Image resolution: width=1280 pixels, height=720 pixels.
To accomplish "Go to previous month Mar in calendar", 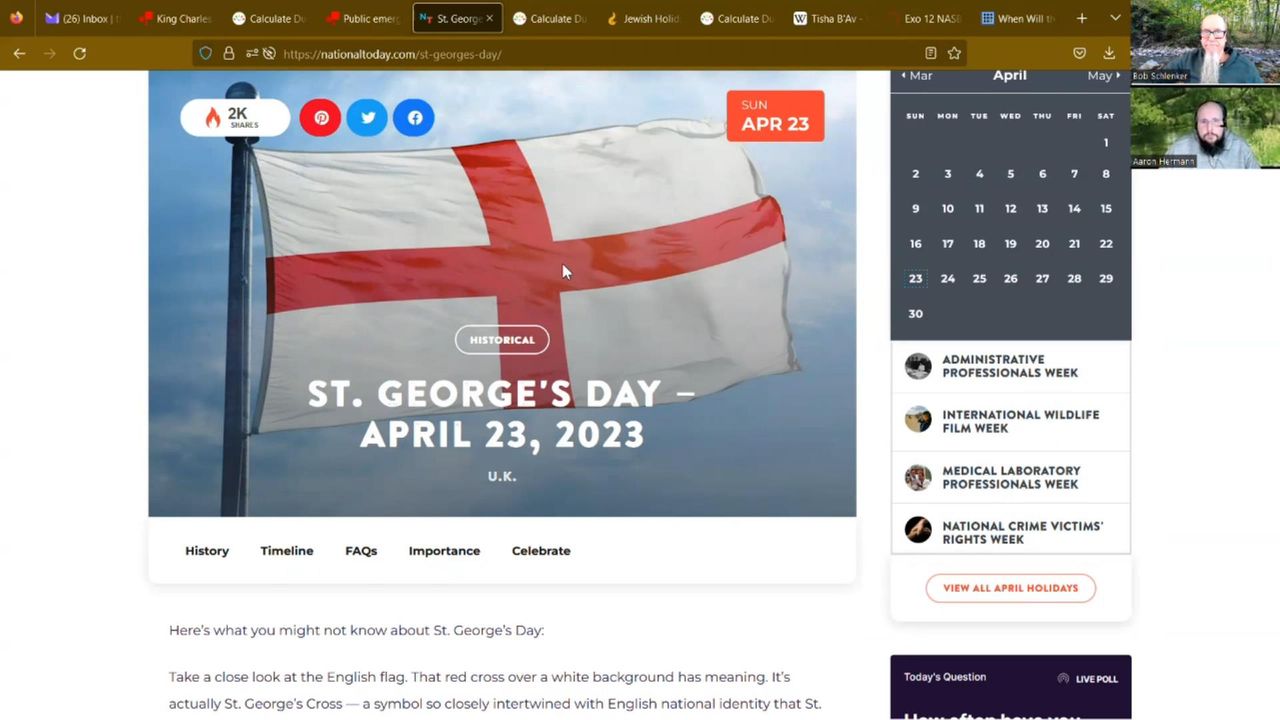I will coord(916,76).
